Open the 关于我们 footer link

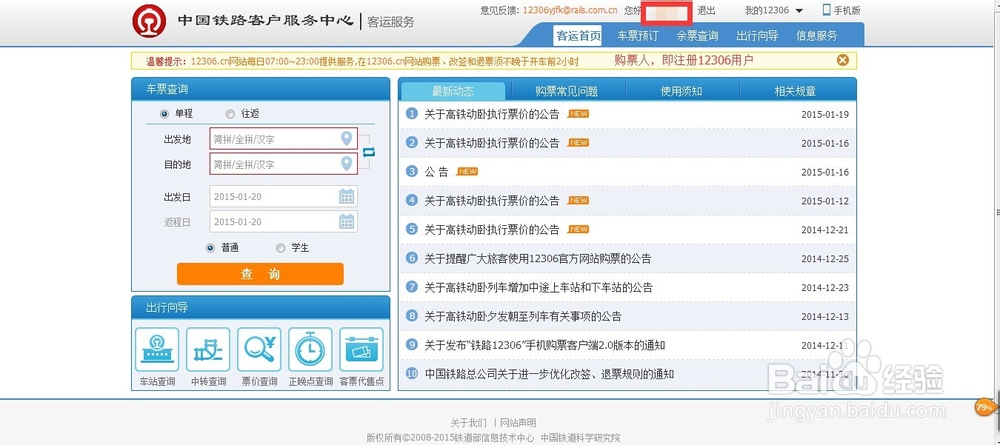point(468,423)
